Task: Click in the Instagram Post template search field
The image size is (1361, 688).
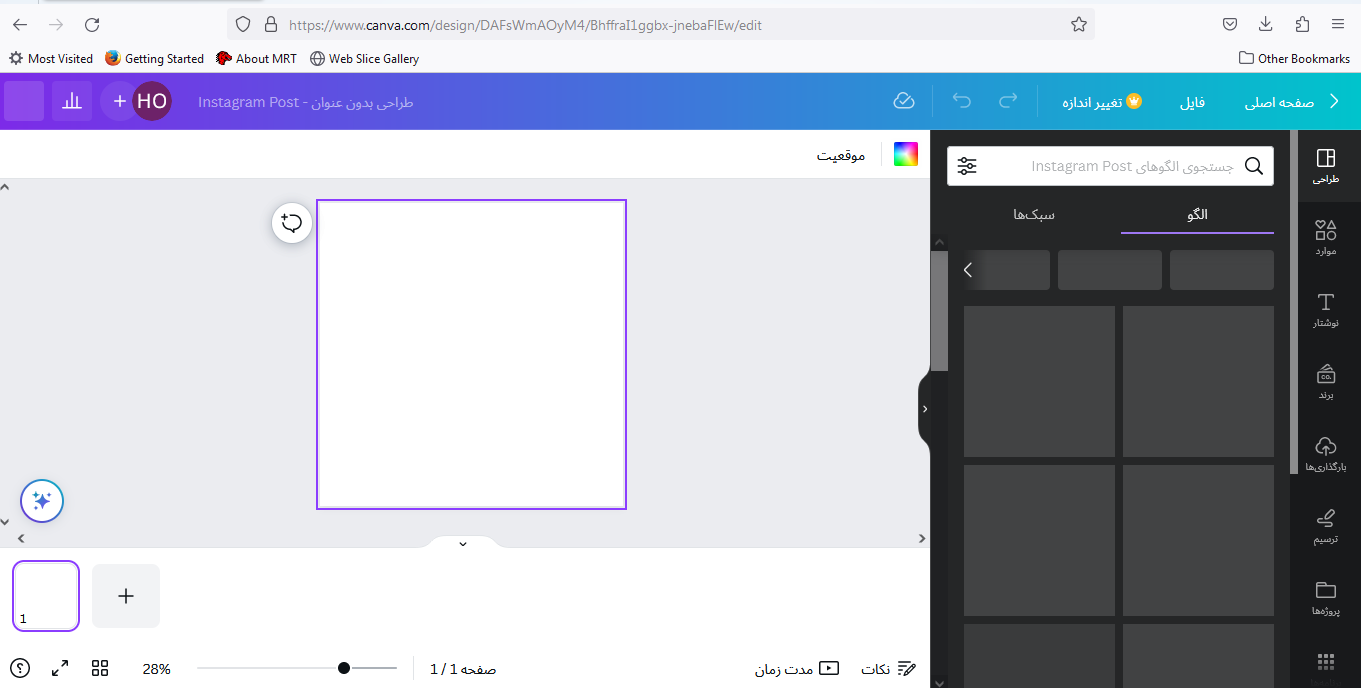Action: pyautogui.click(x=1110, y=166)
